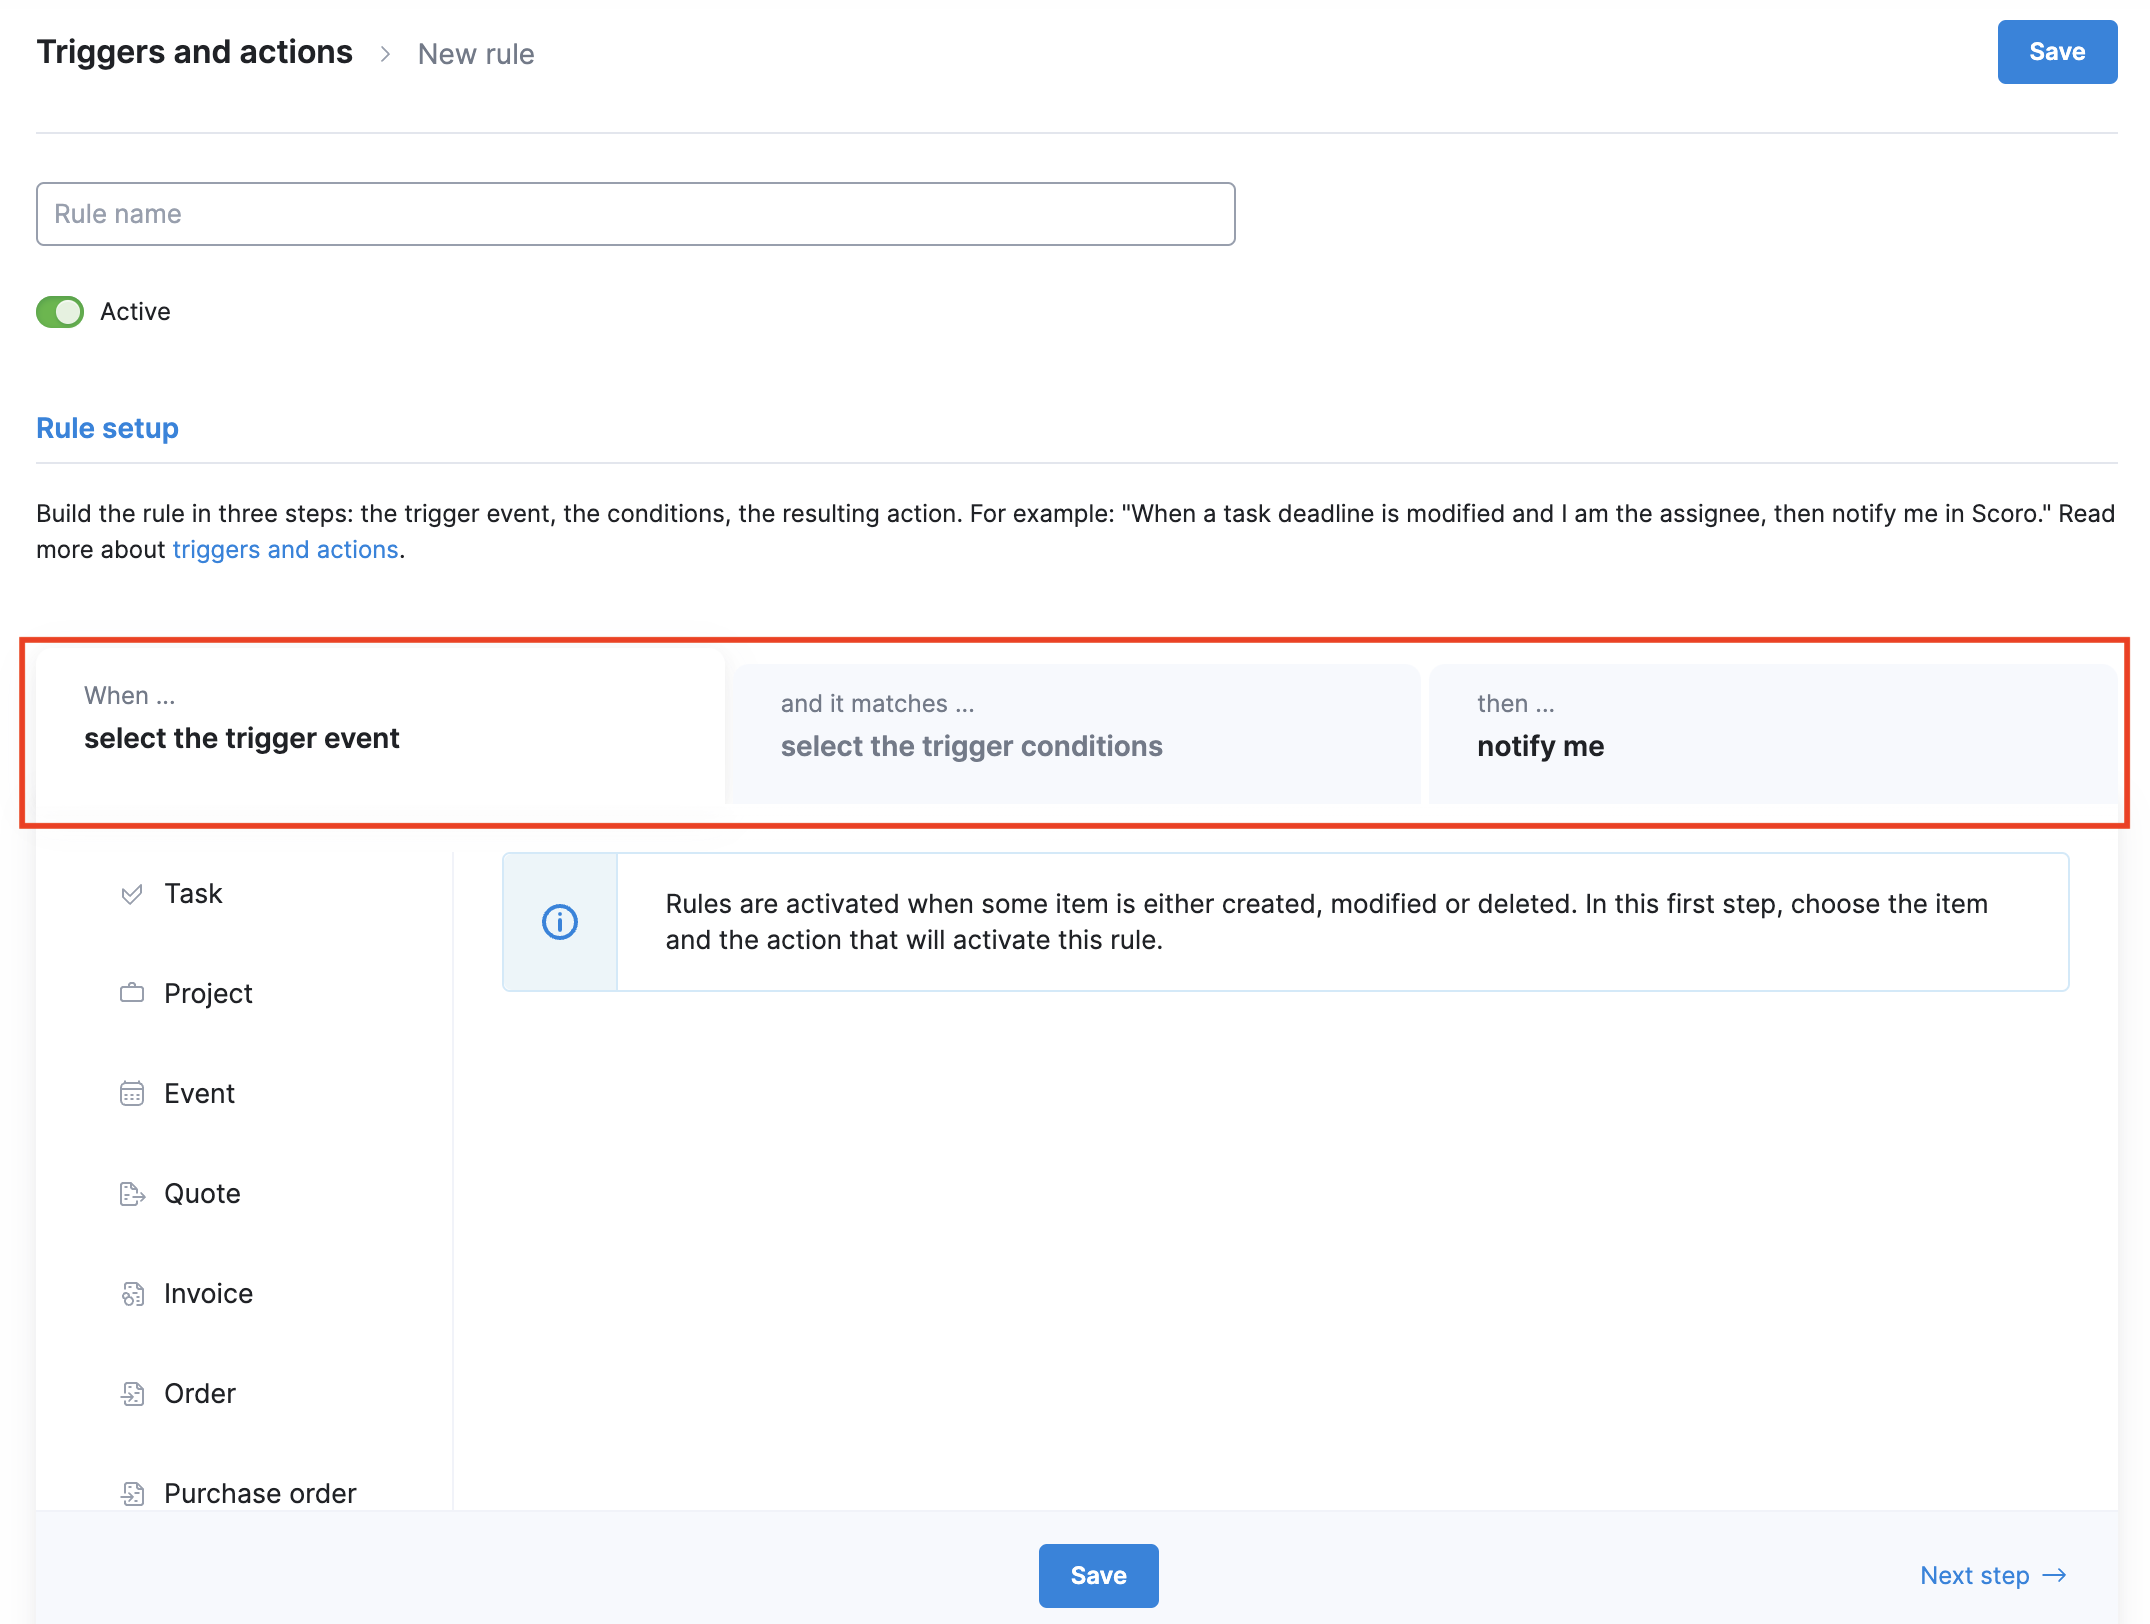
Task: Open the then notify me tab
Action: [1772, 734]
